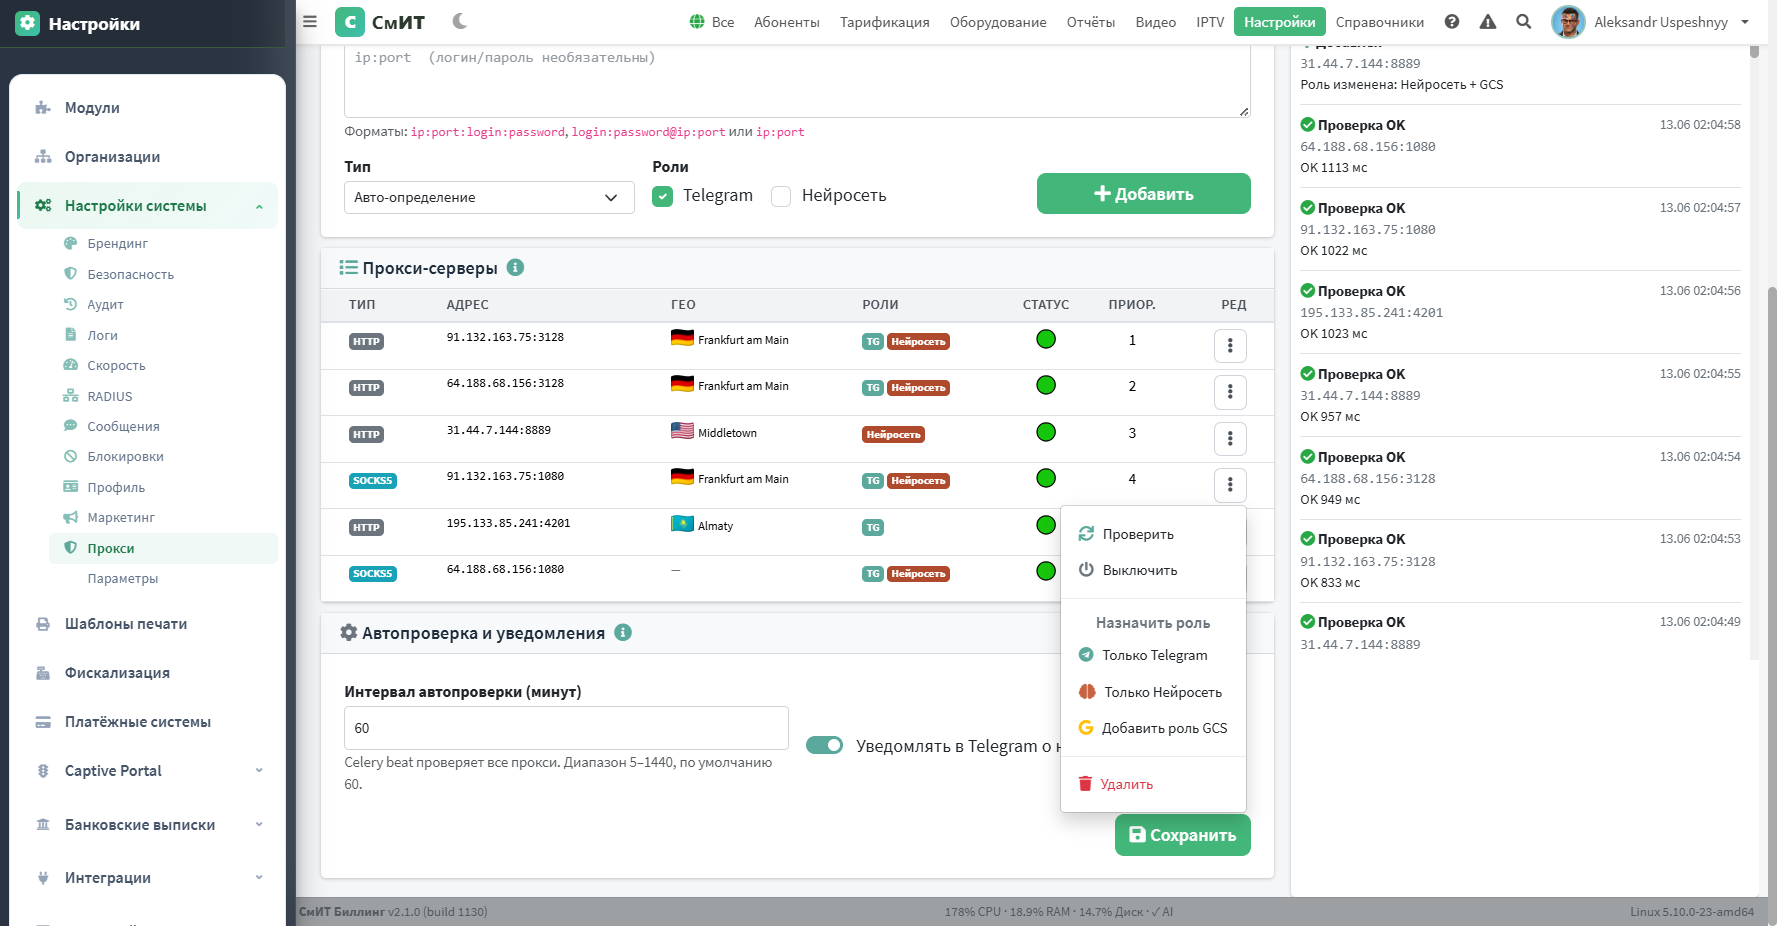Click the Интервал автопроверки input field
The height and width of the screenshot is (926, 1777).
pos(566,728)
